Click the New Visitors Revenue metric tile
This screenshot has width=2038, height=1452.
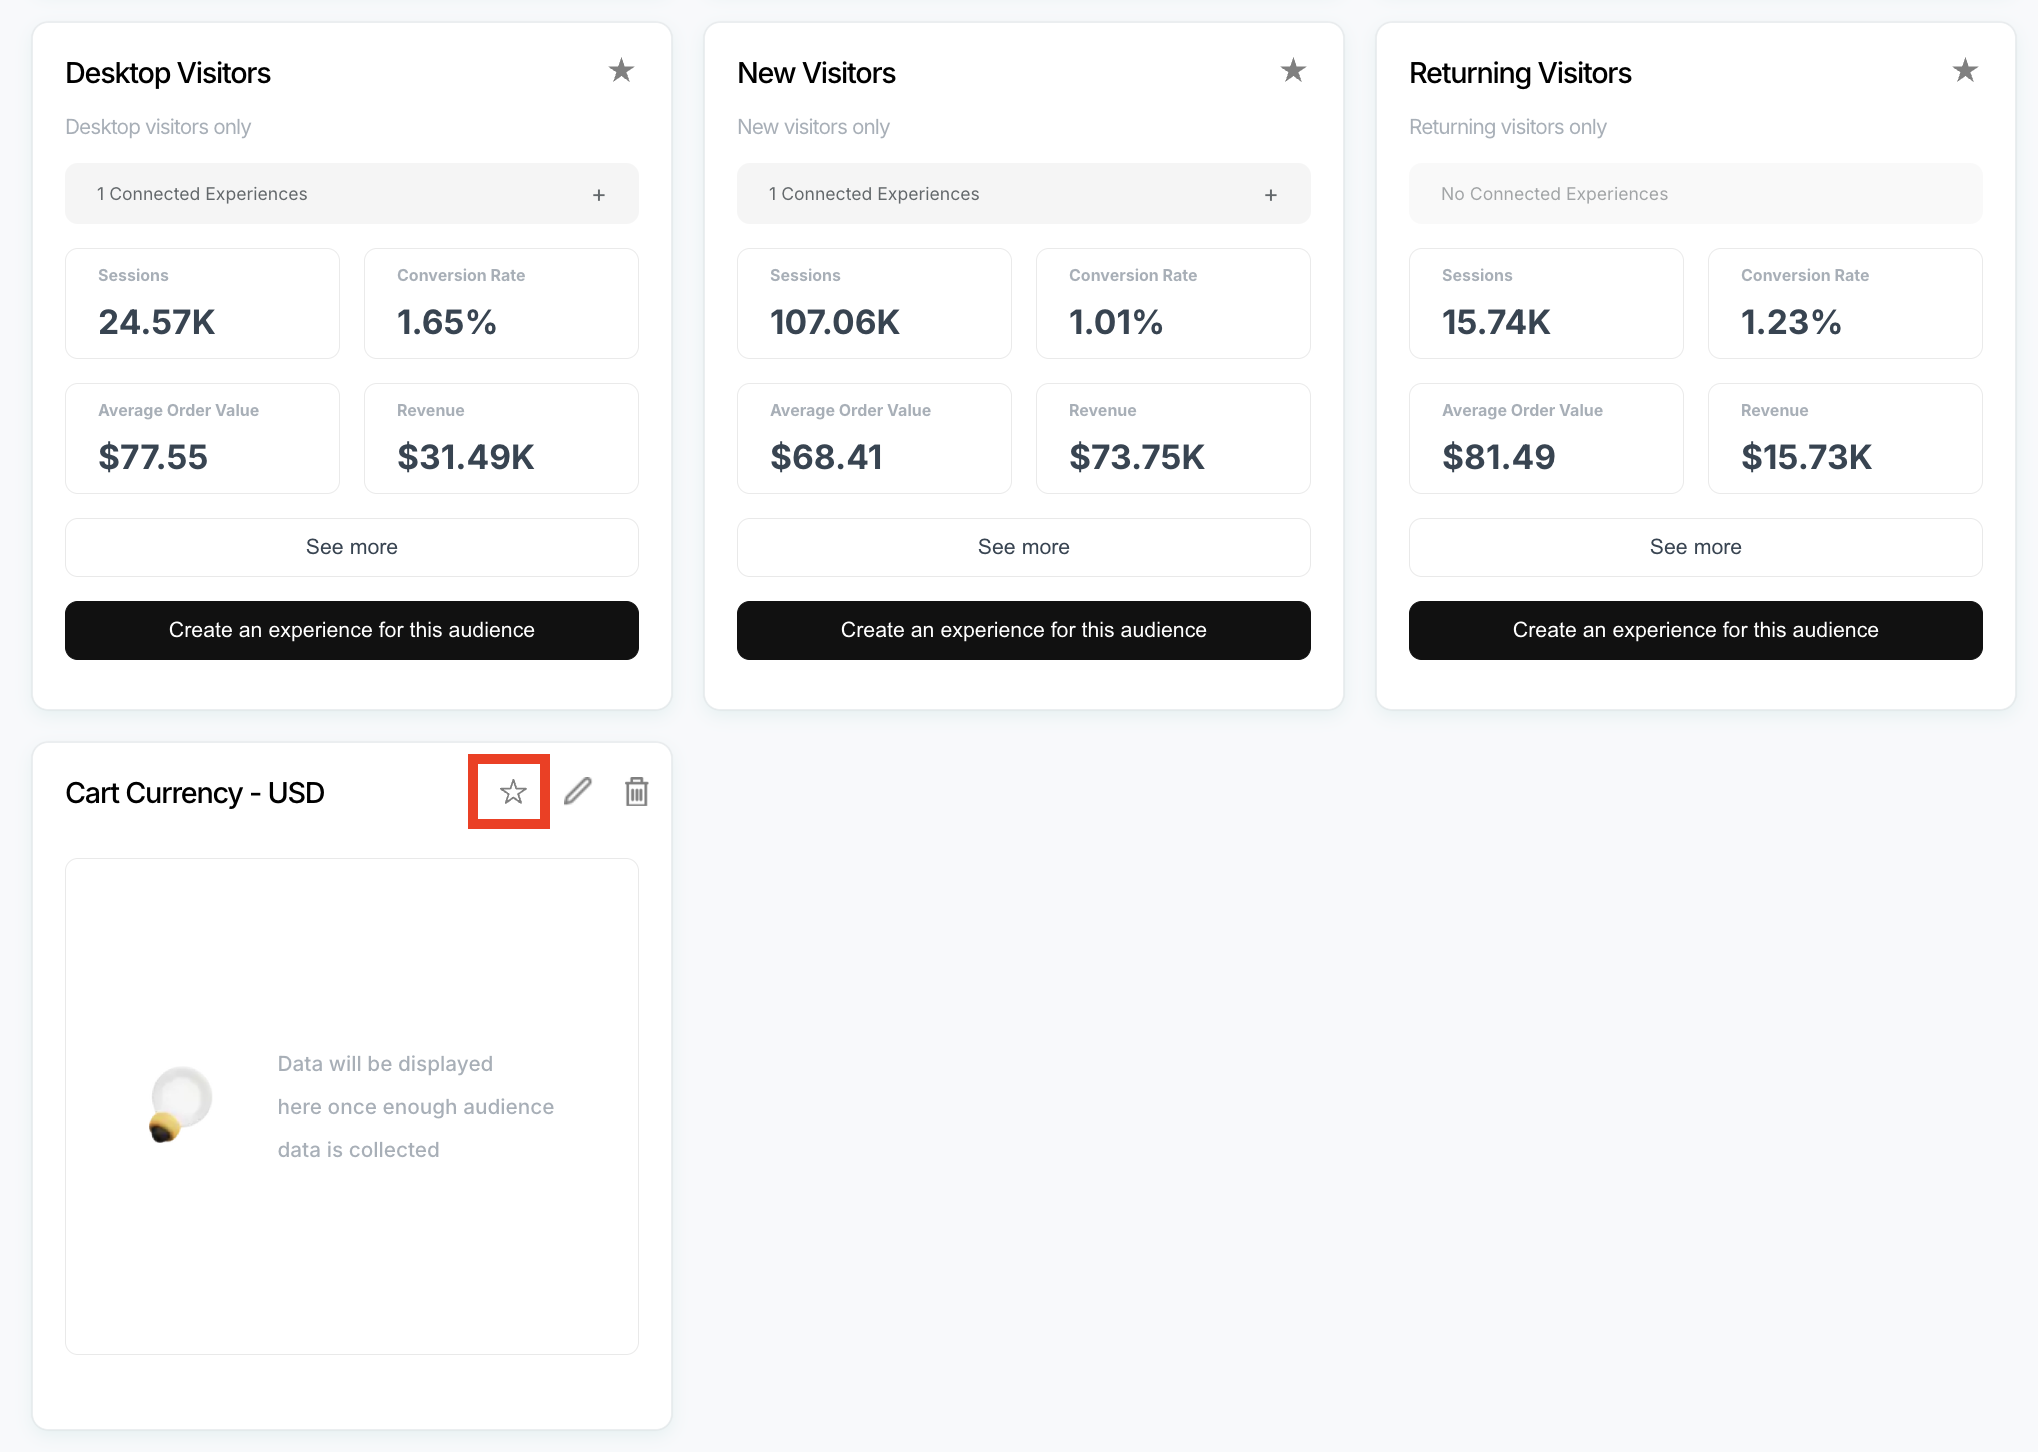pyautogui.click(x=1173, y=438)
